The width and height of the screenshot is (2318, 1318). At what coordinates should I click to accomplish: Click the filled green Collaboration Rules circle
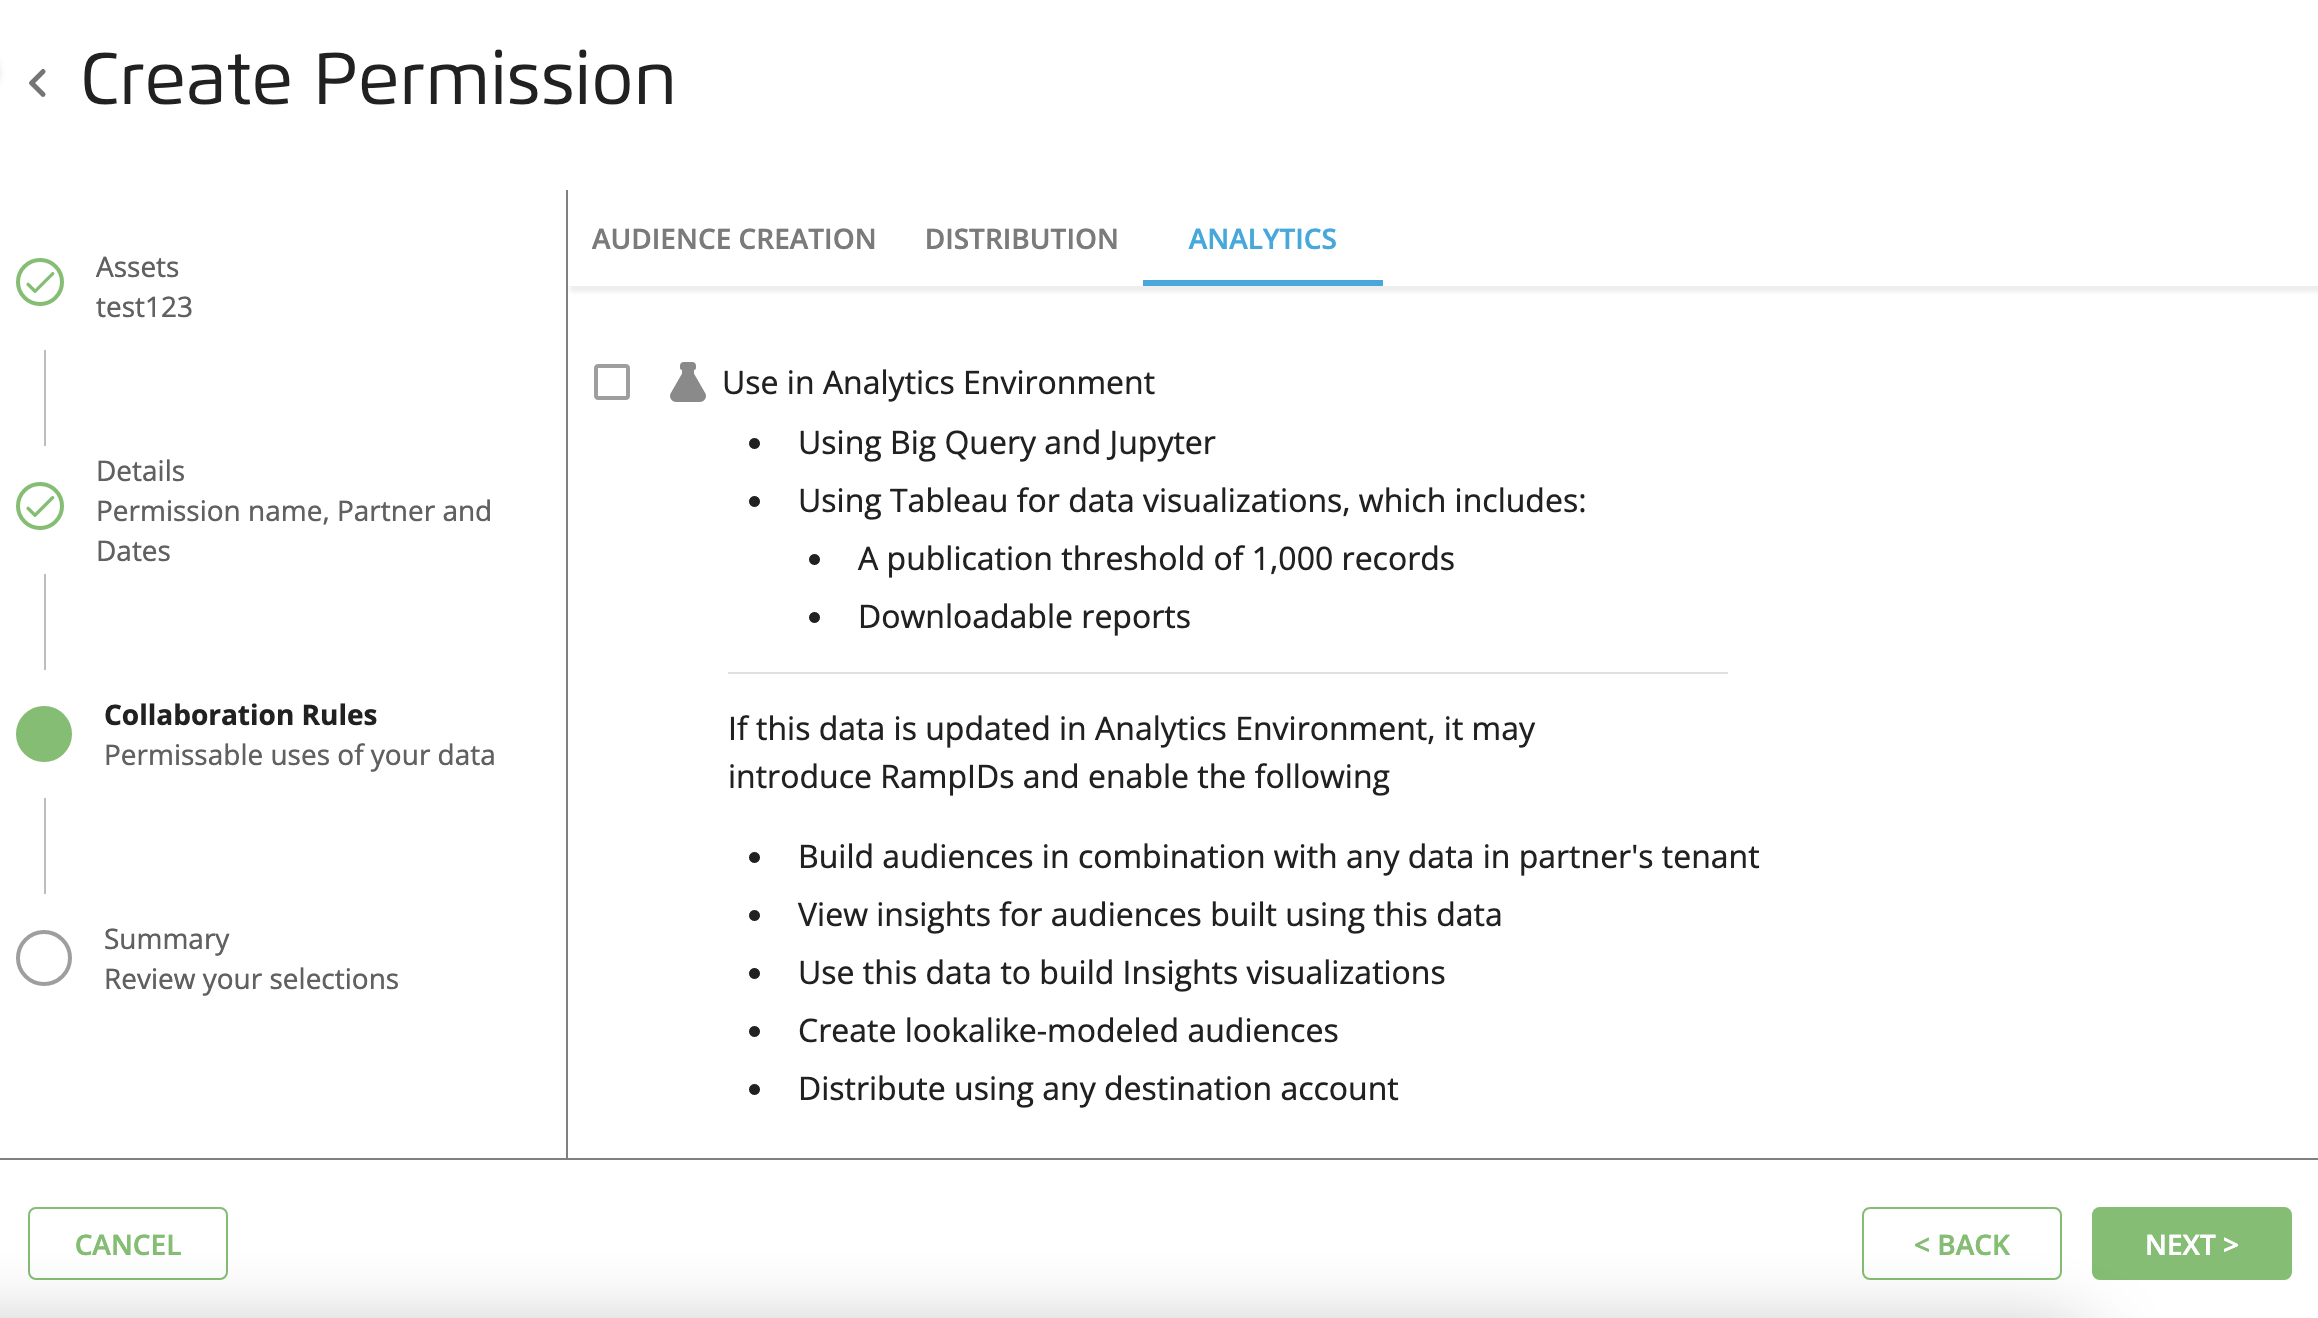(44, 734)
